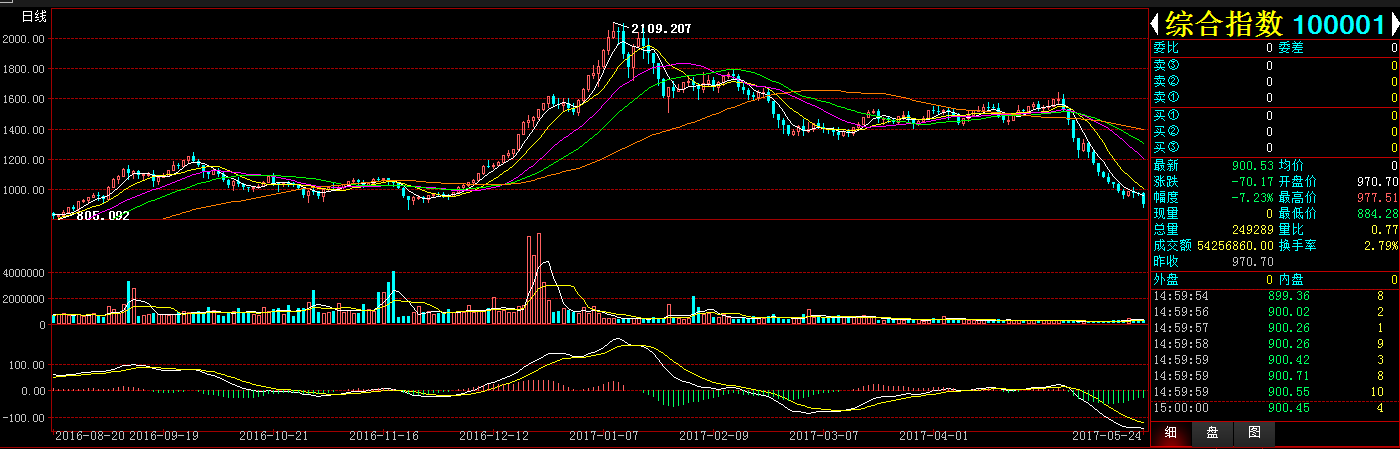Click the 卖③ order row label
1400x449 pixels.
[x=1166, y=65]
